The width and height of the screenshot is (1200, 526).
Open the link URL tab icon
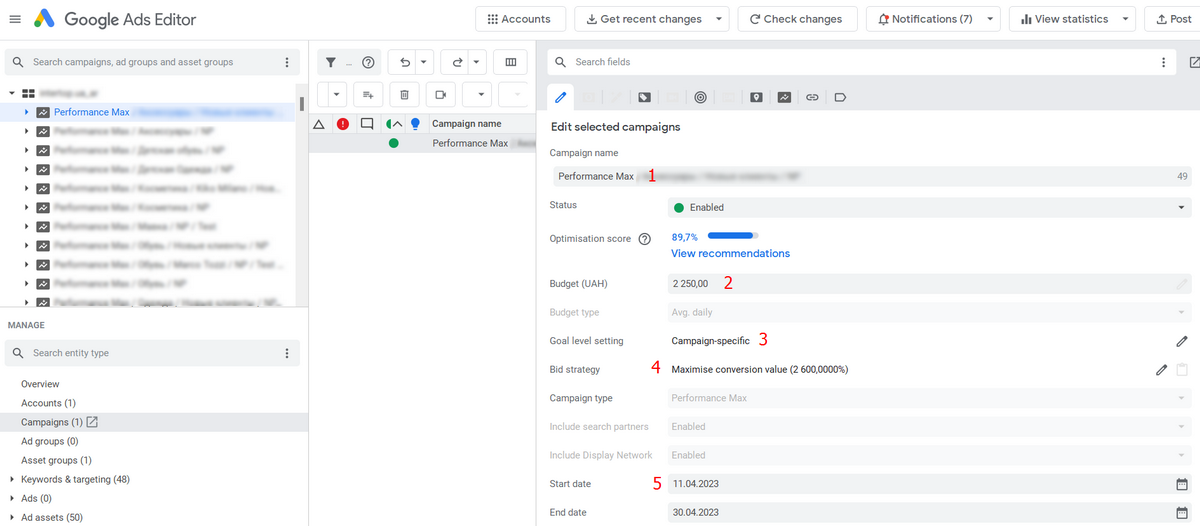(x=812, y=97)
